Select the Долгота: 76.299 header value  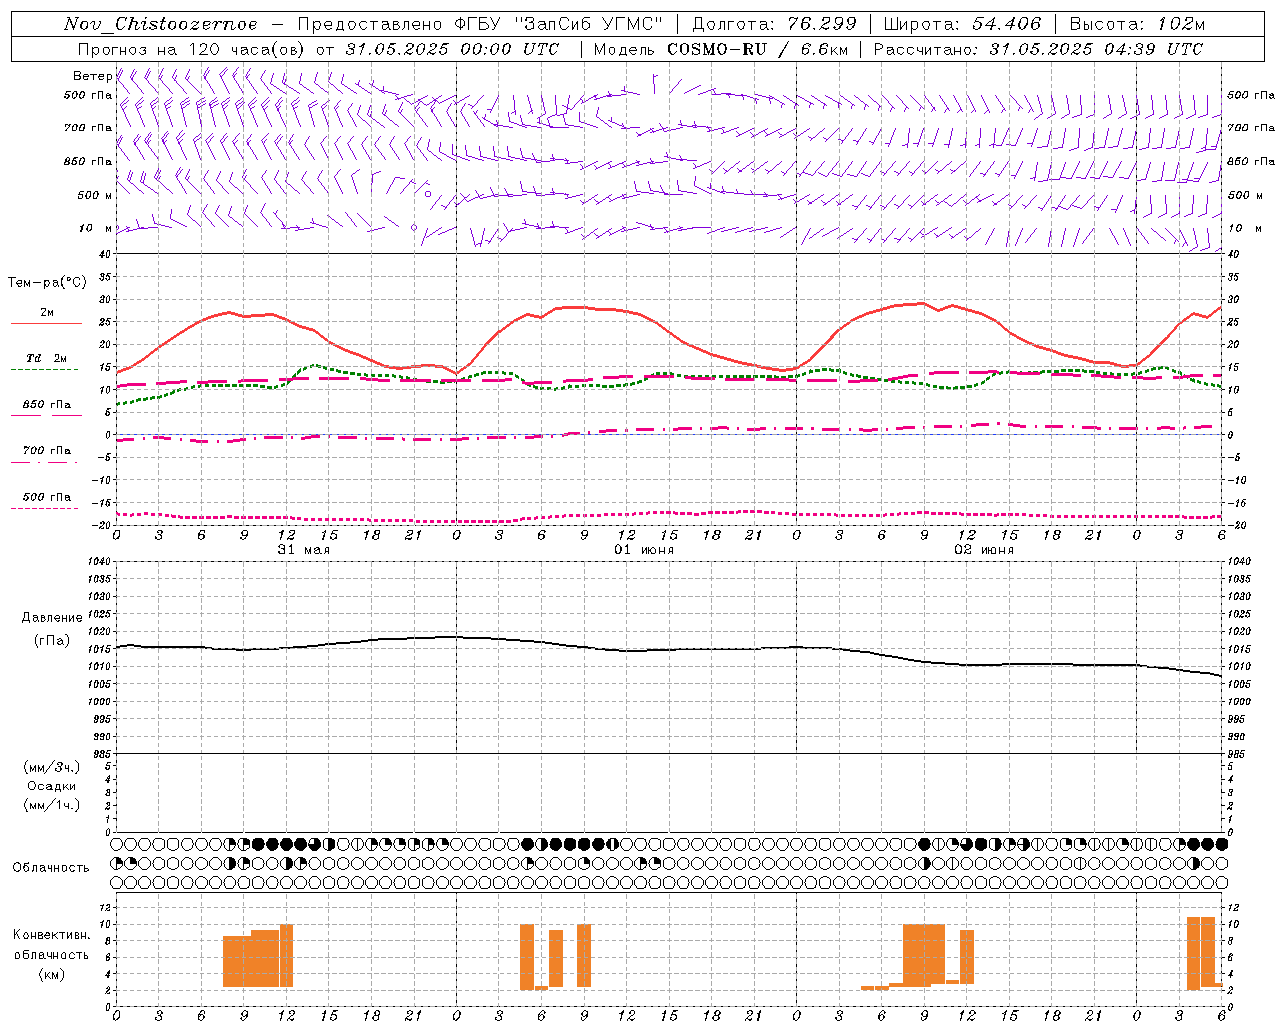point(775,24)
